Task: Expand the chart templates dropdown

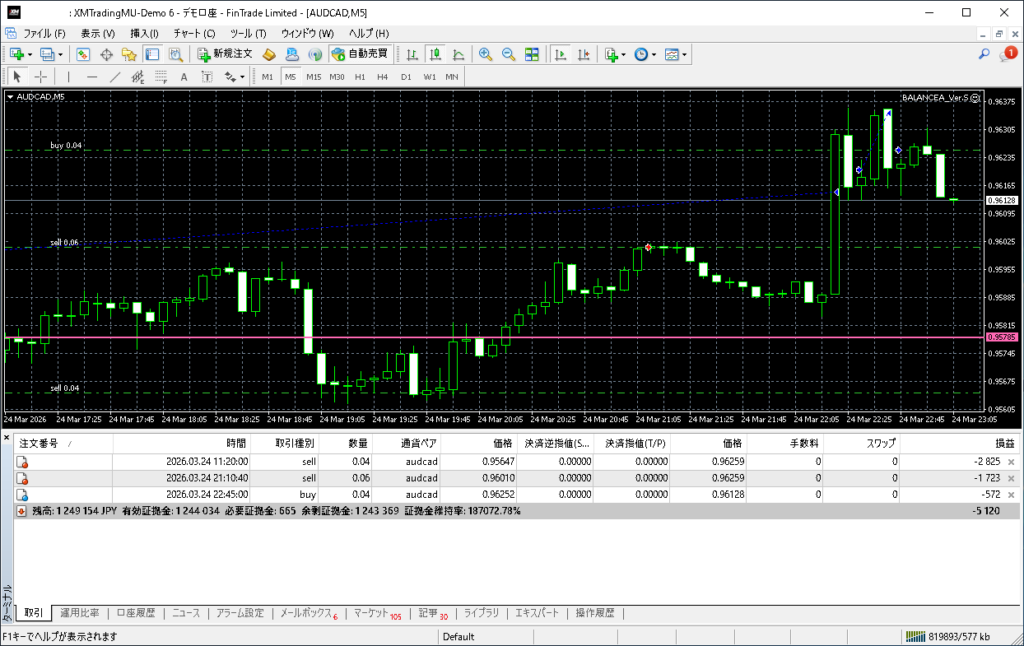Action: (685, 54)
